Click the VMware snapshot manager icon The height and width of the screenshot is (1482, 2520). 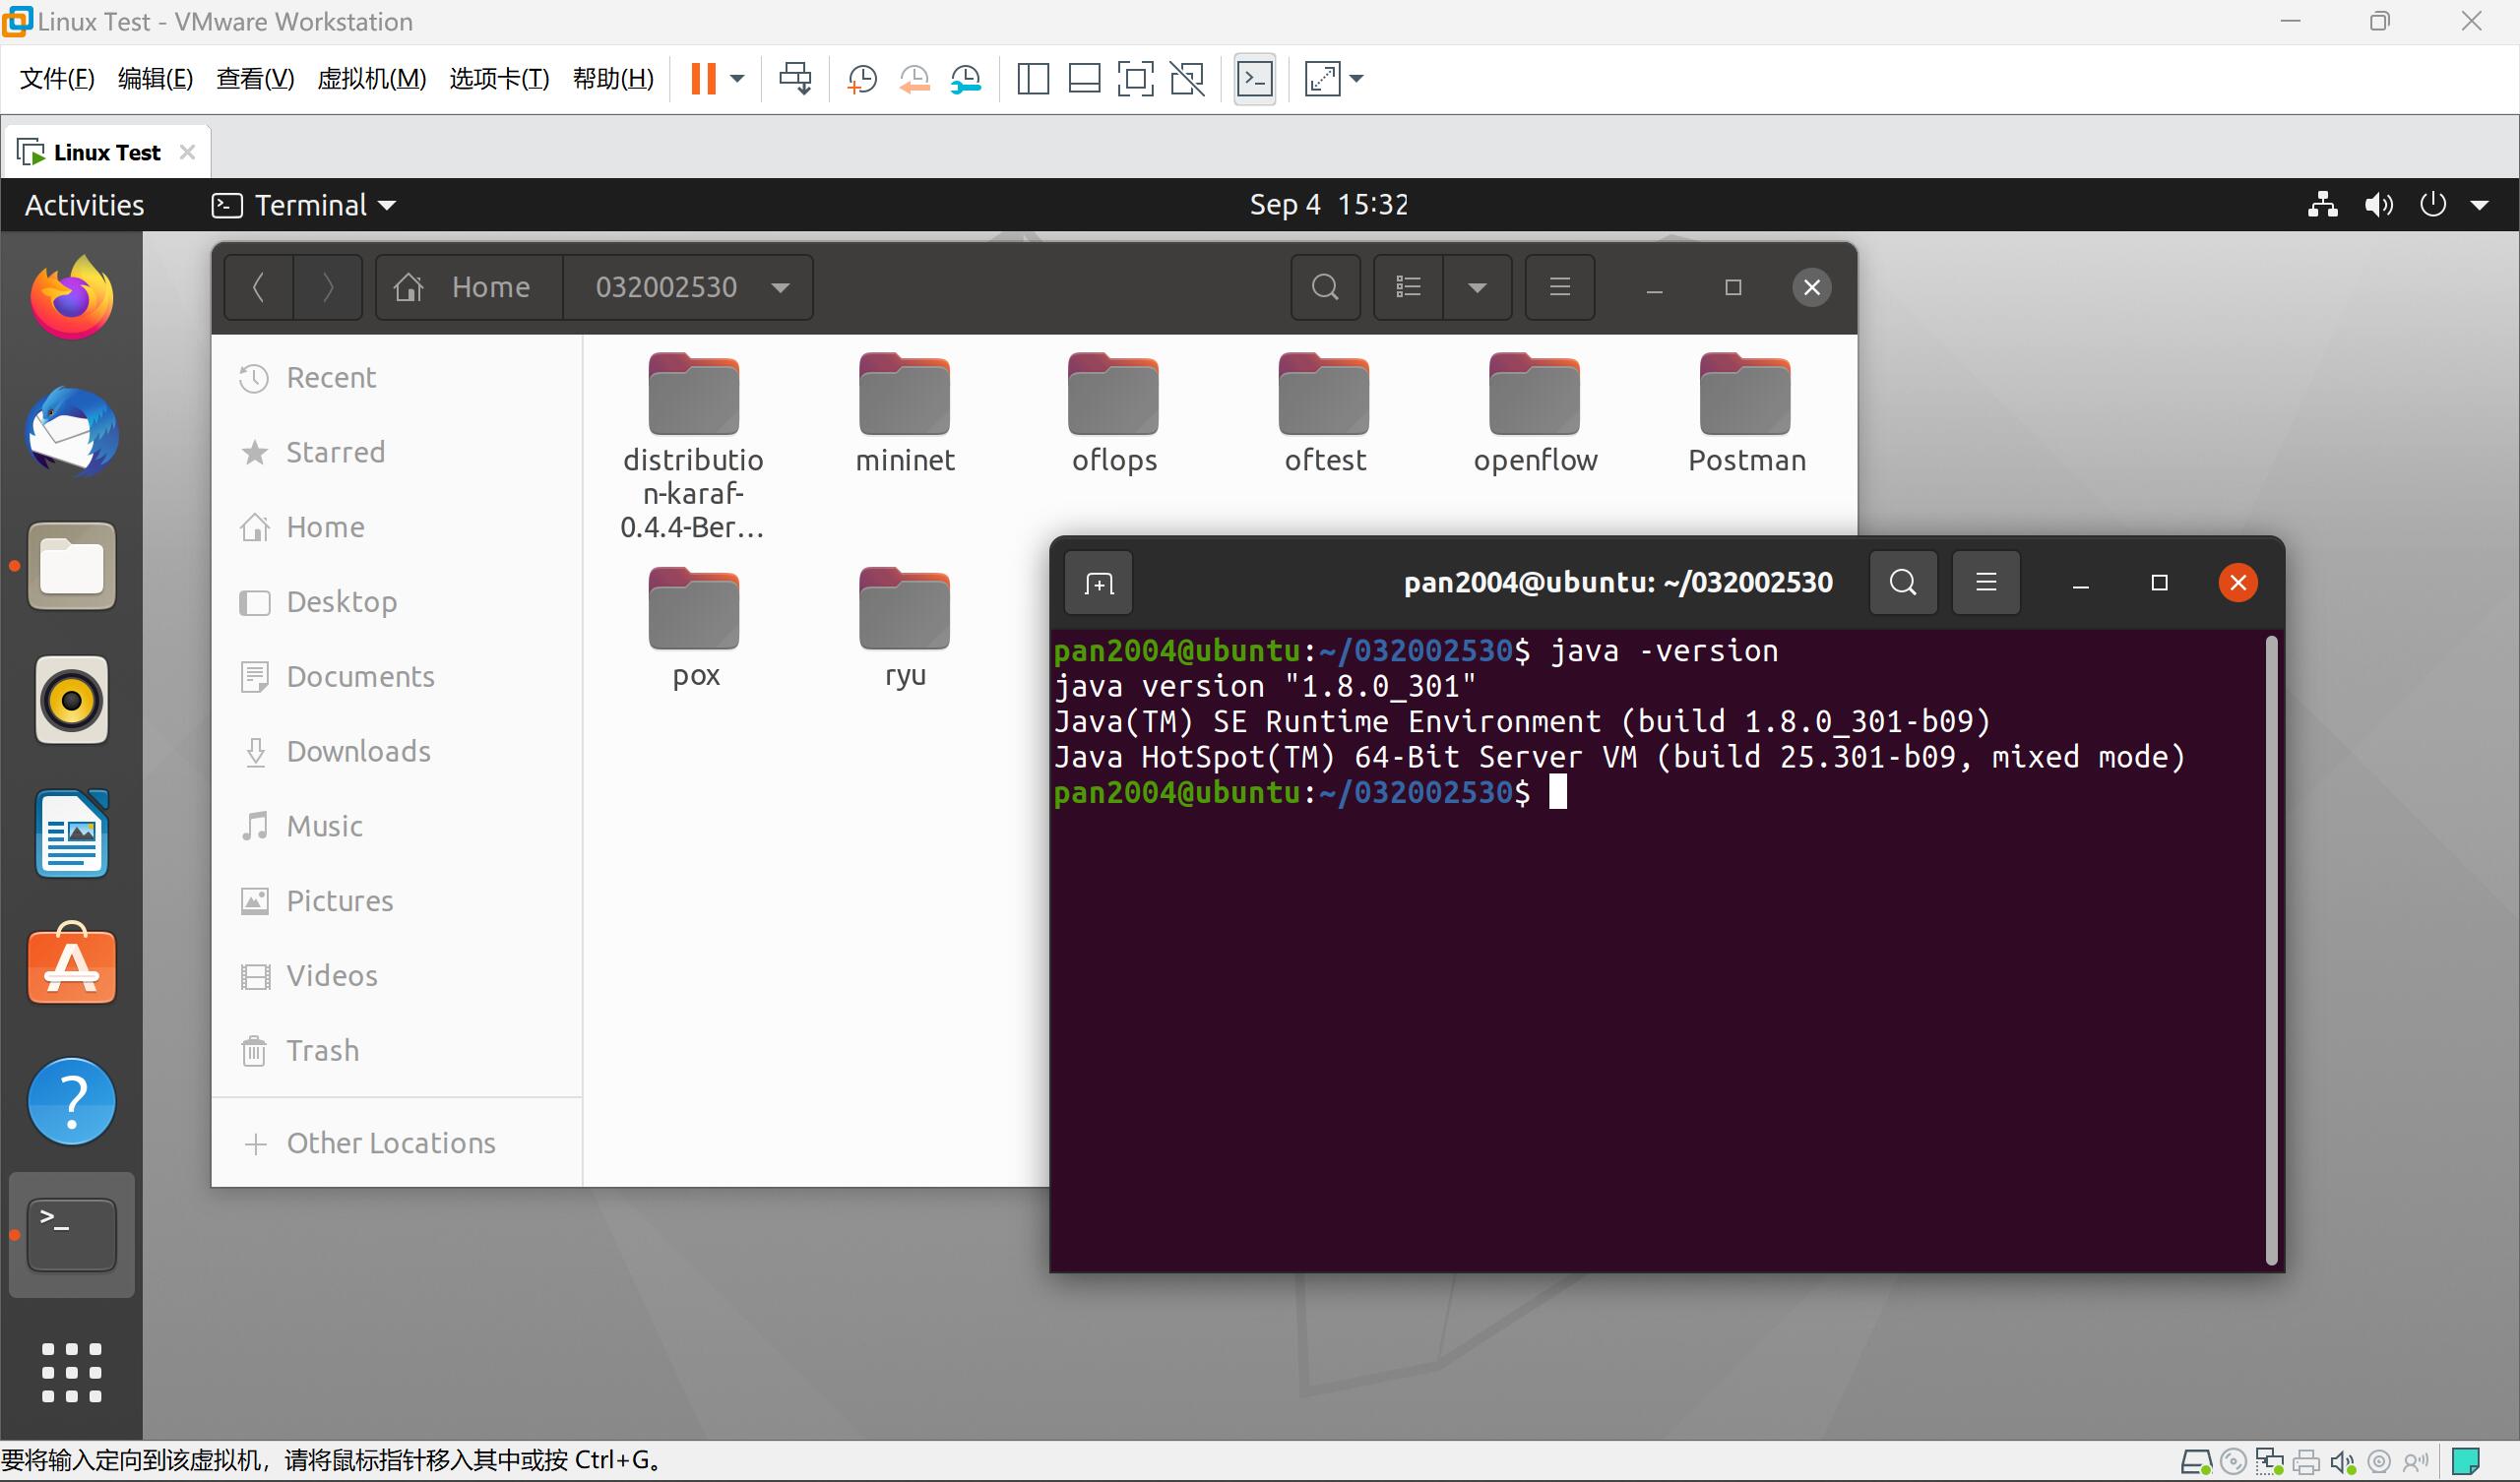point(966,79)
